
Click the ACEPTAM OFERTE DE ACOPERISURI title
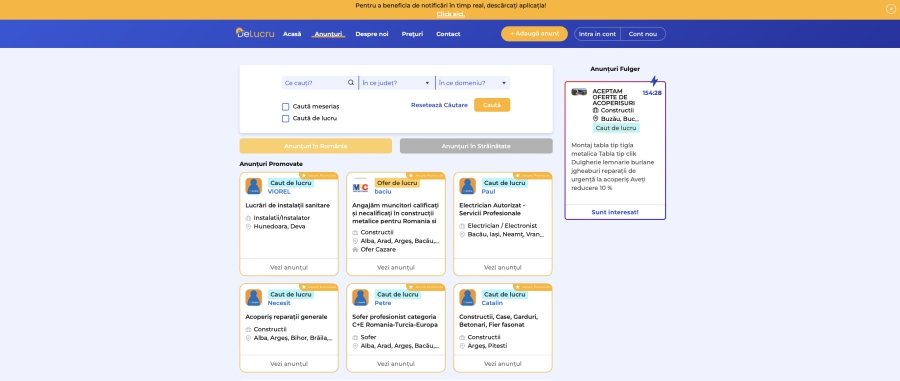point(614,97)
